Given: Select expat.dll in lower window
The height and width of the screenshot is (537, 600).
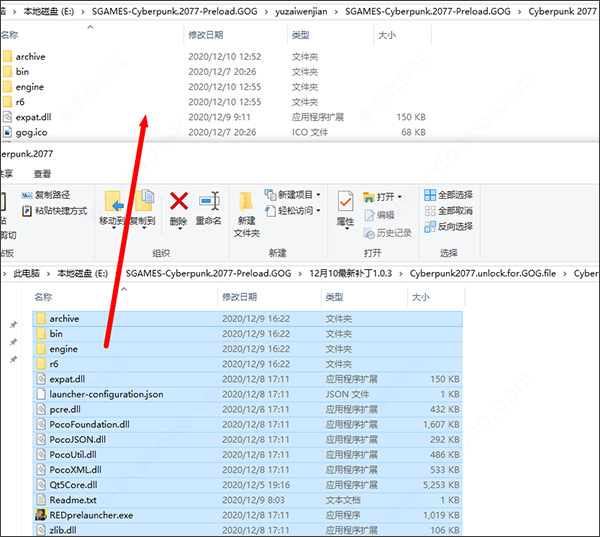Looking at the screenshot, I should click(247, 379).
